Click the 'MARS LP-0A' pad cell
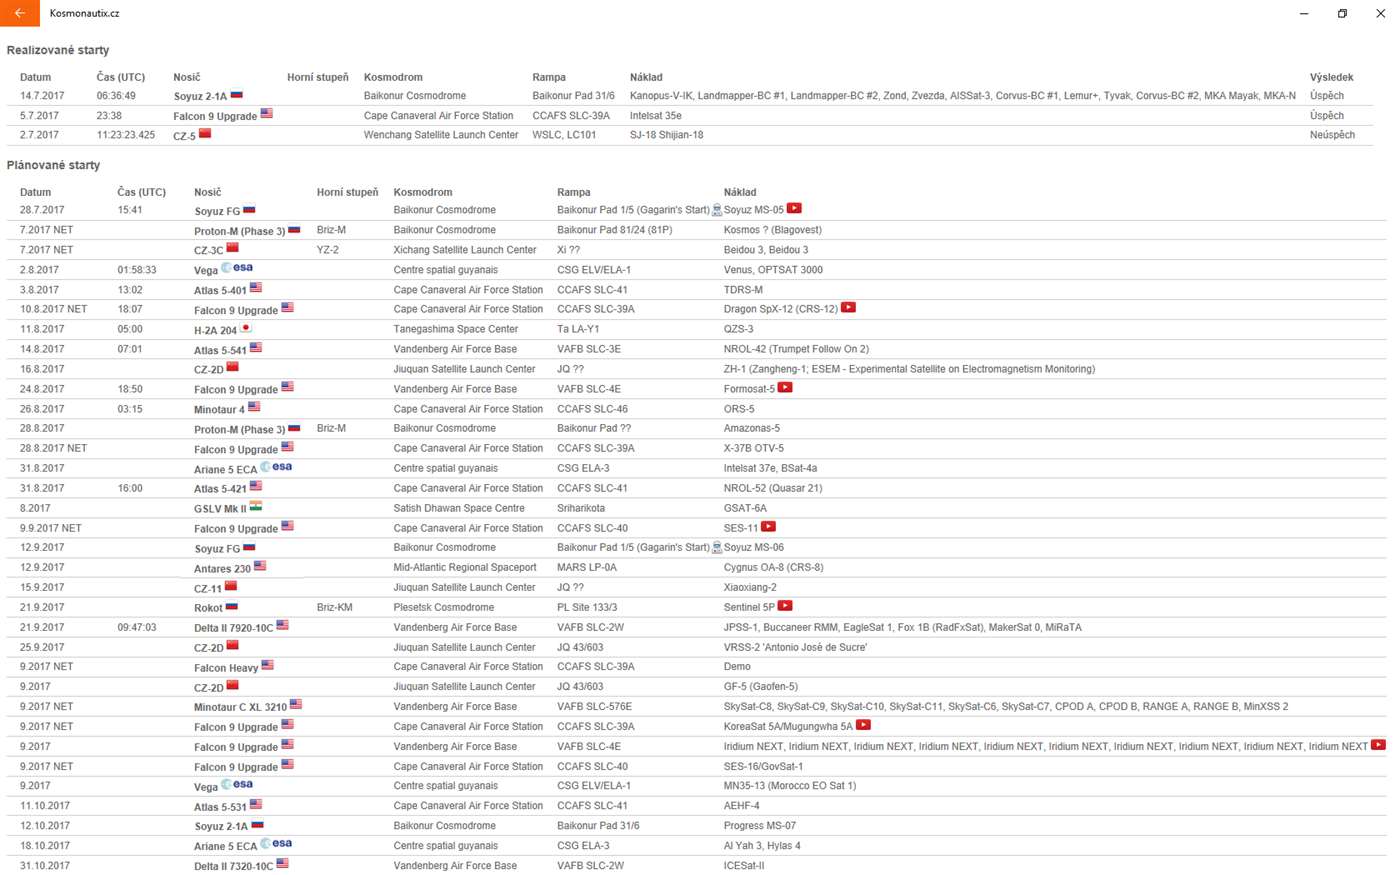 tap(587, 567)
